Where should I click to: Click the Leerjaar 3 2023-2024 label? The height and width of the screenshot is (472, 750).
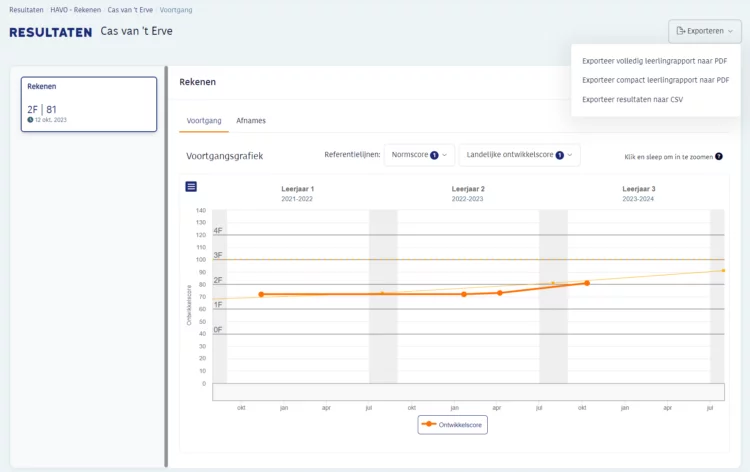(x=639, y=194)
